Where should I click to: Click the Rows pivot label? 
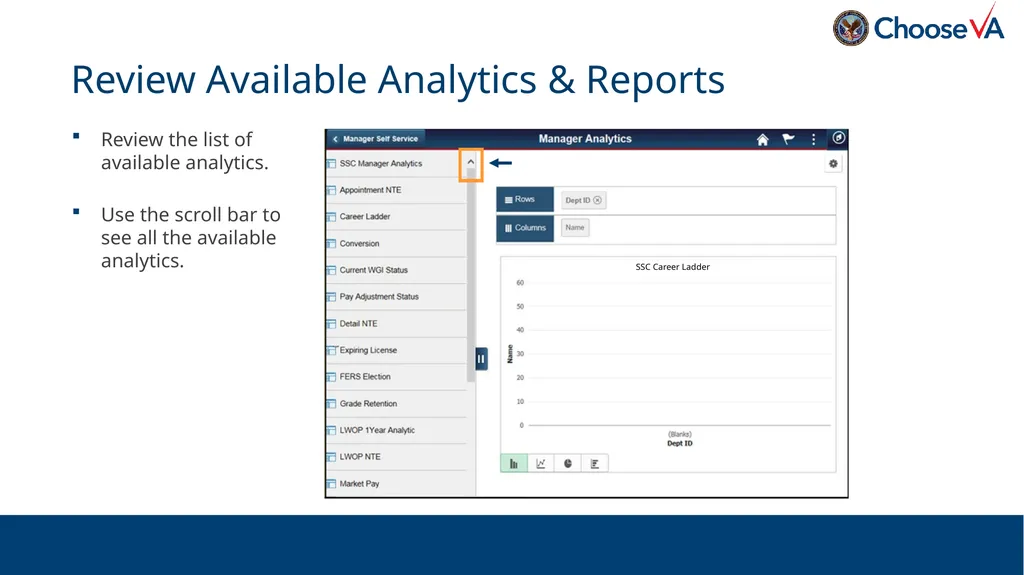click(x=524, y=199)
